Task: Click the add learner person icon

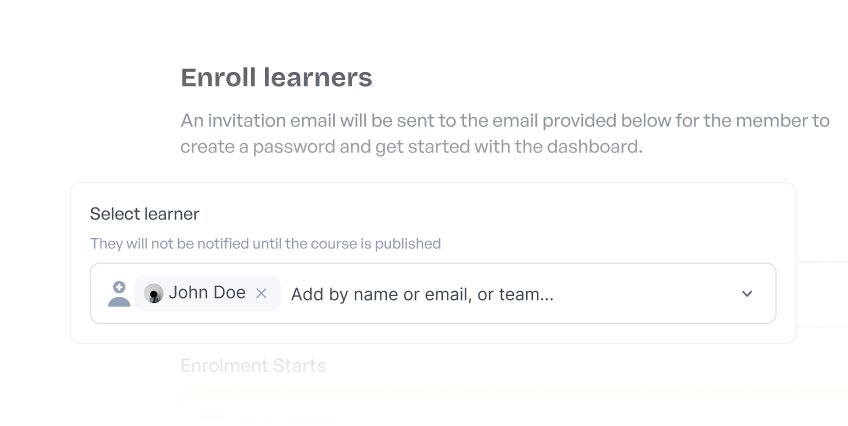Action: coord(119,293)
